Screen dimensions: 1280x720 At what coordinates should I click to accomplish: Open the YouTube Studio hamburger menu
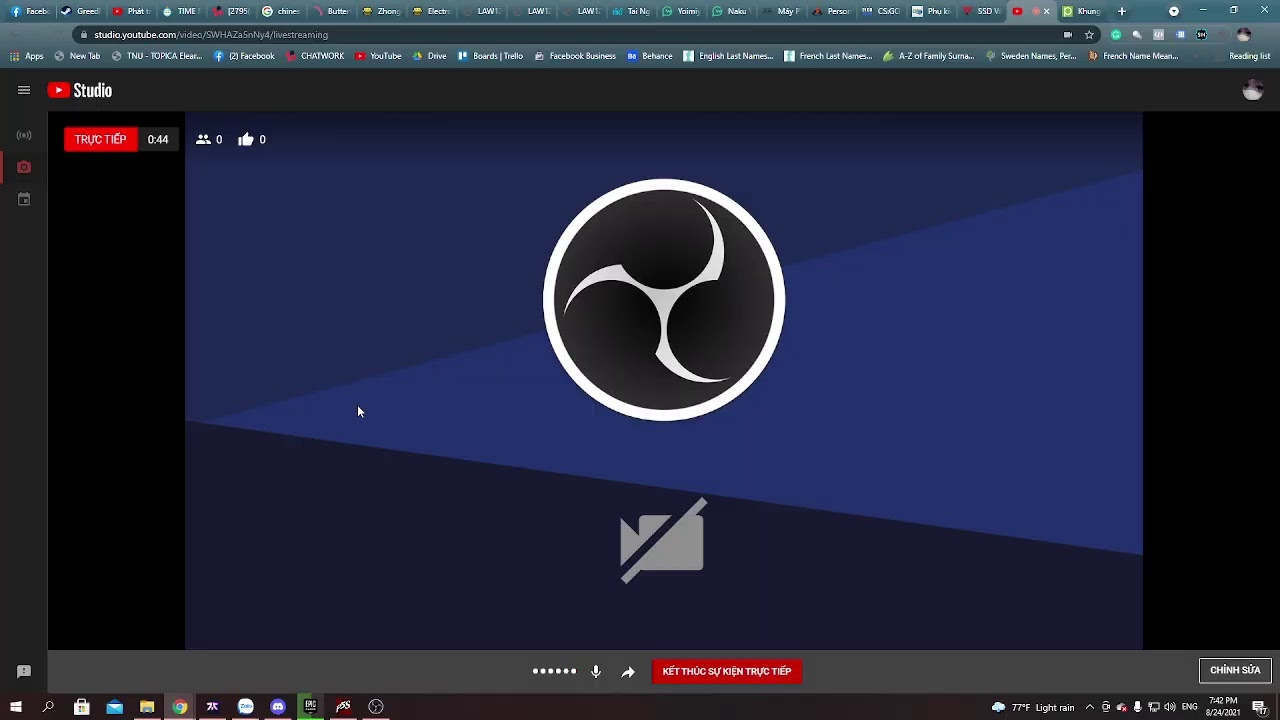tap(24, 90)
